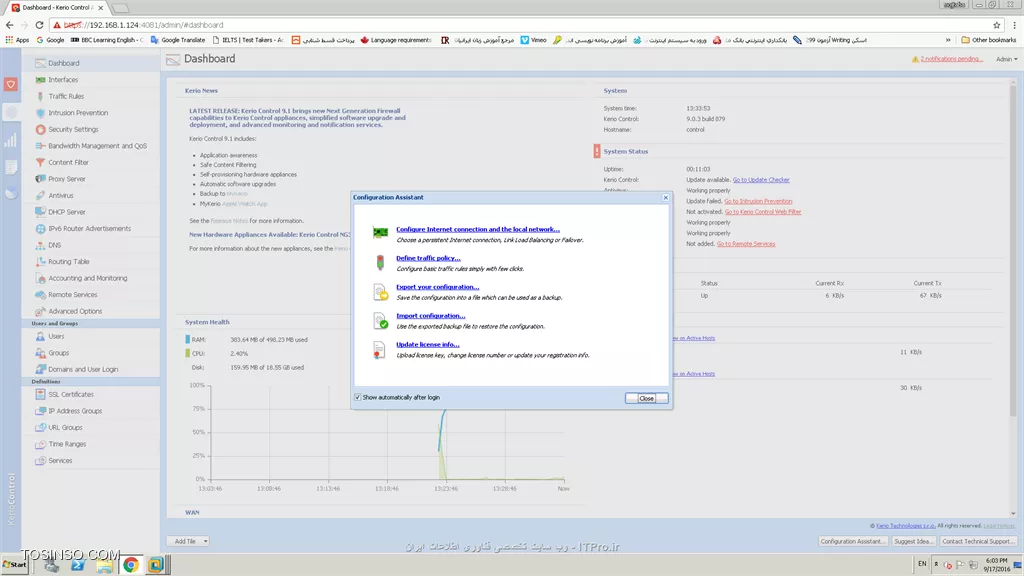The height and width of the screenshot is (576, 1024).
Task: Click the import configuration checkmark icon
Action: pos(380,321)
